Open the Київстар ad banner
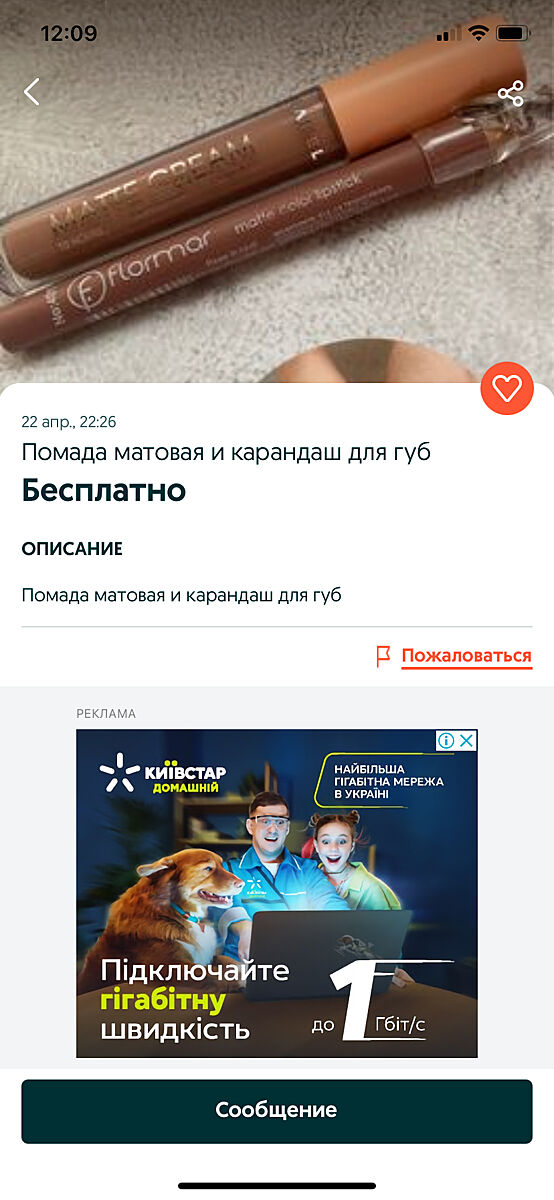 point(277,894)
